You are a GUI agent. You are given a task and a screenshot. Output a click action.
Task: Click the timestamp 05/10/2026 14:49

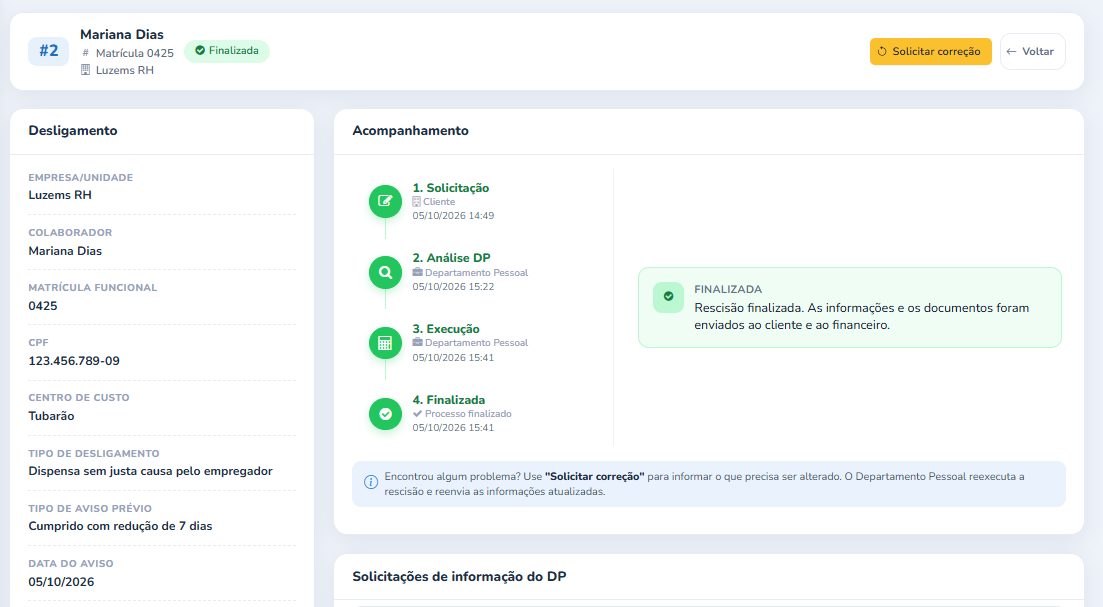453,216
